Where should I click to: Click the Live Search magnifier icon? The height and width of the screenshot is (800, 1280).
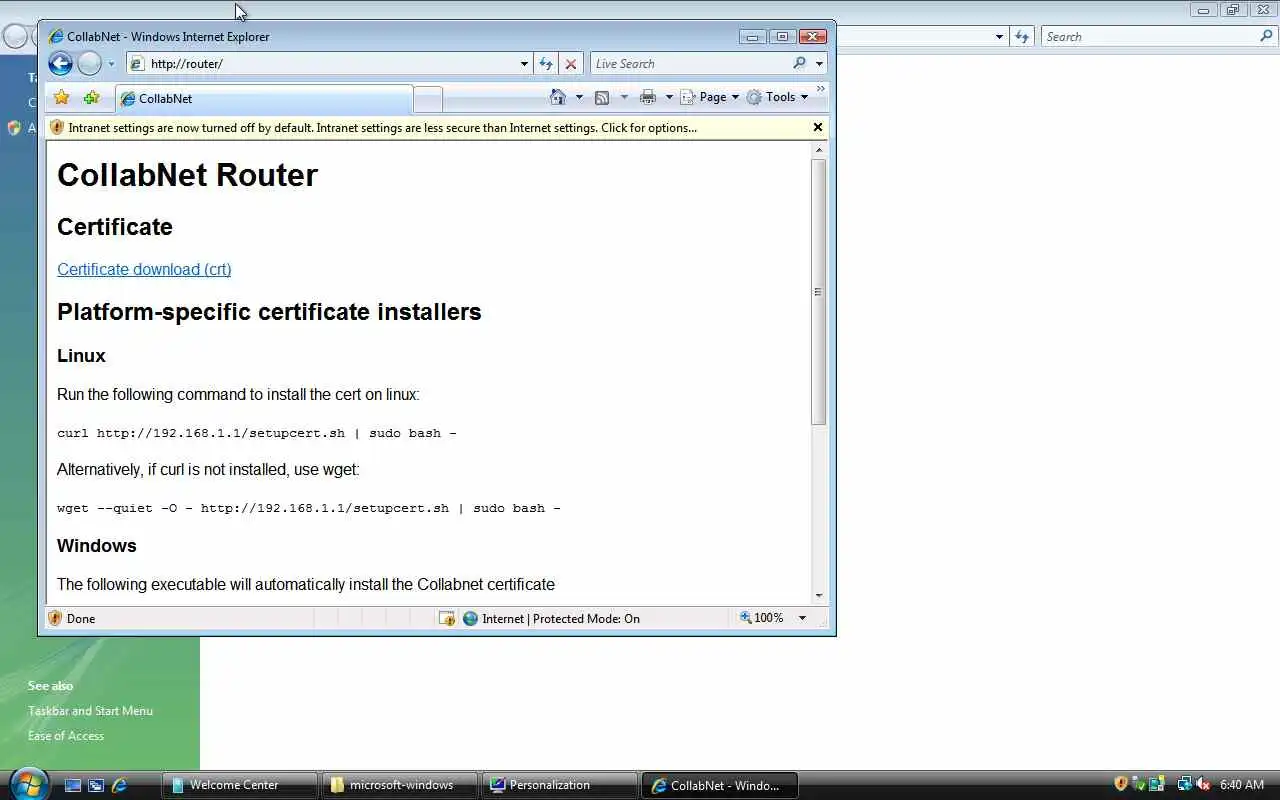[799, 63]
